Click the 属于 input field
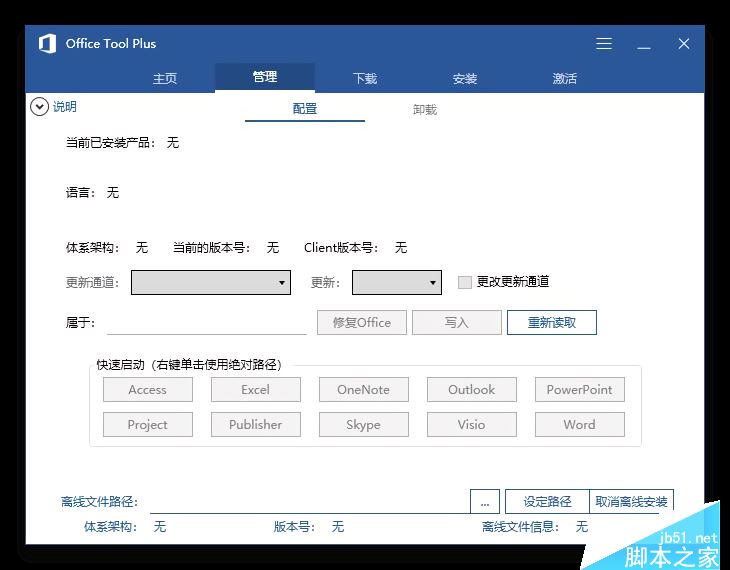The image size is (730, 570). [x=207, y=323]
